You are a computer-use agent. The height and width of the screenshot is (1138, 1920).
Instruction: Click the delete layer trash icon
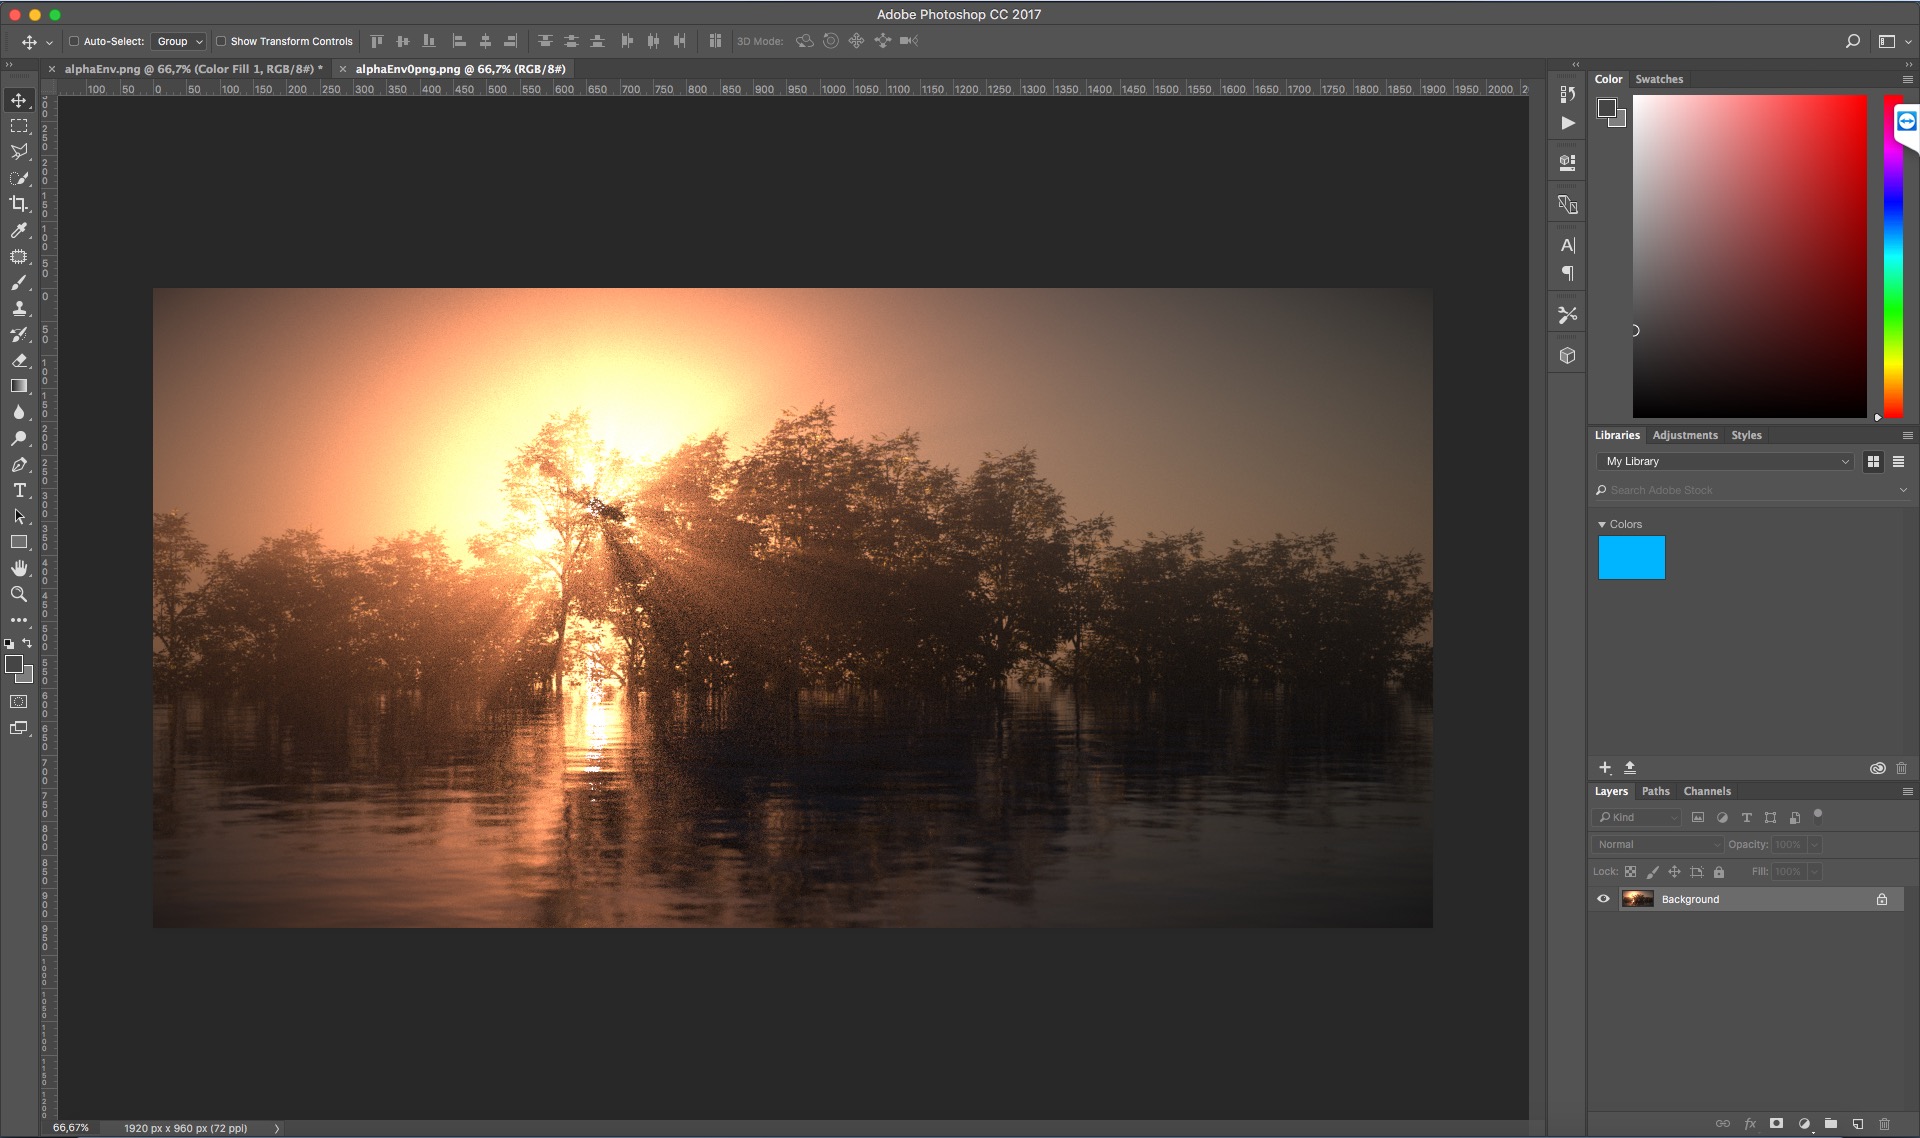pyautogui.click(x=1884, y=1124)
